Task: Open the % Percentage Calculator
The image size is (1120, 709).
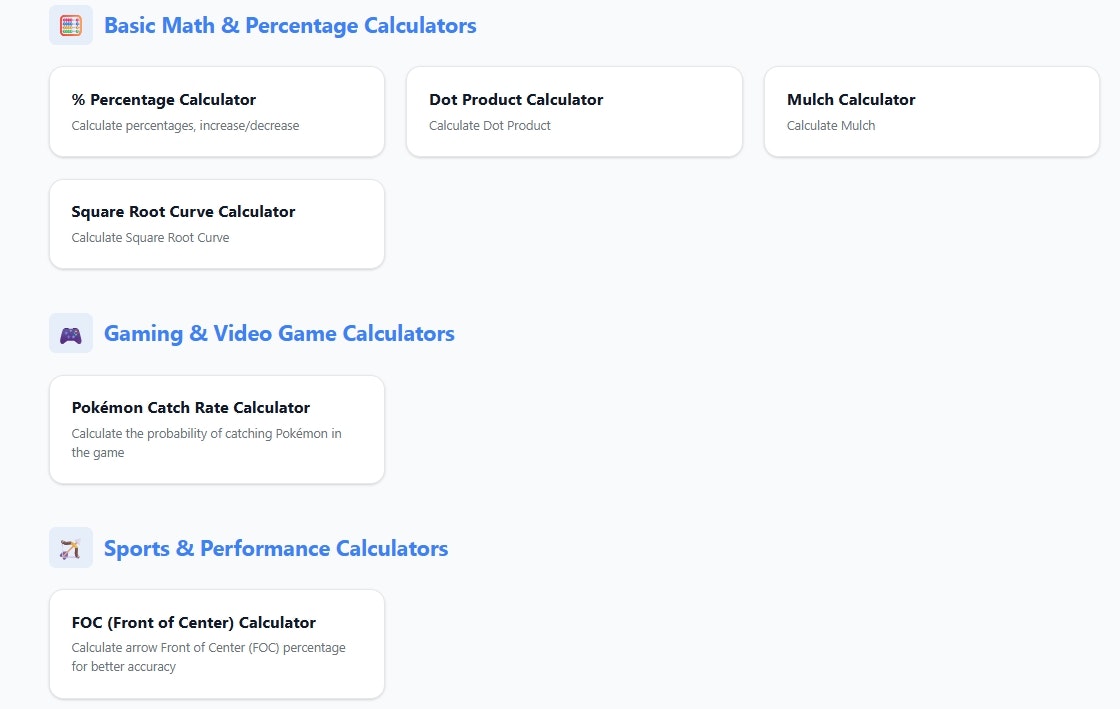Action: pos(163,99)
